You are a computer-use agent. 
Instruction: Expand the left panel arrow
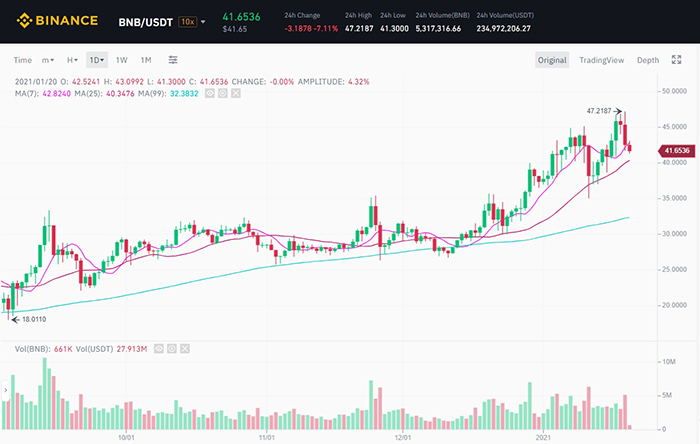(6, 388)
